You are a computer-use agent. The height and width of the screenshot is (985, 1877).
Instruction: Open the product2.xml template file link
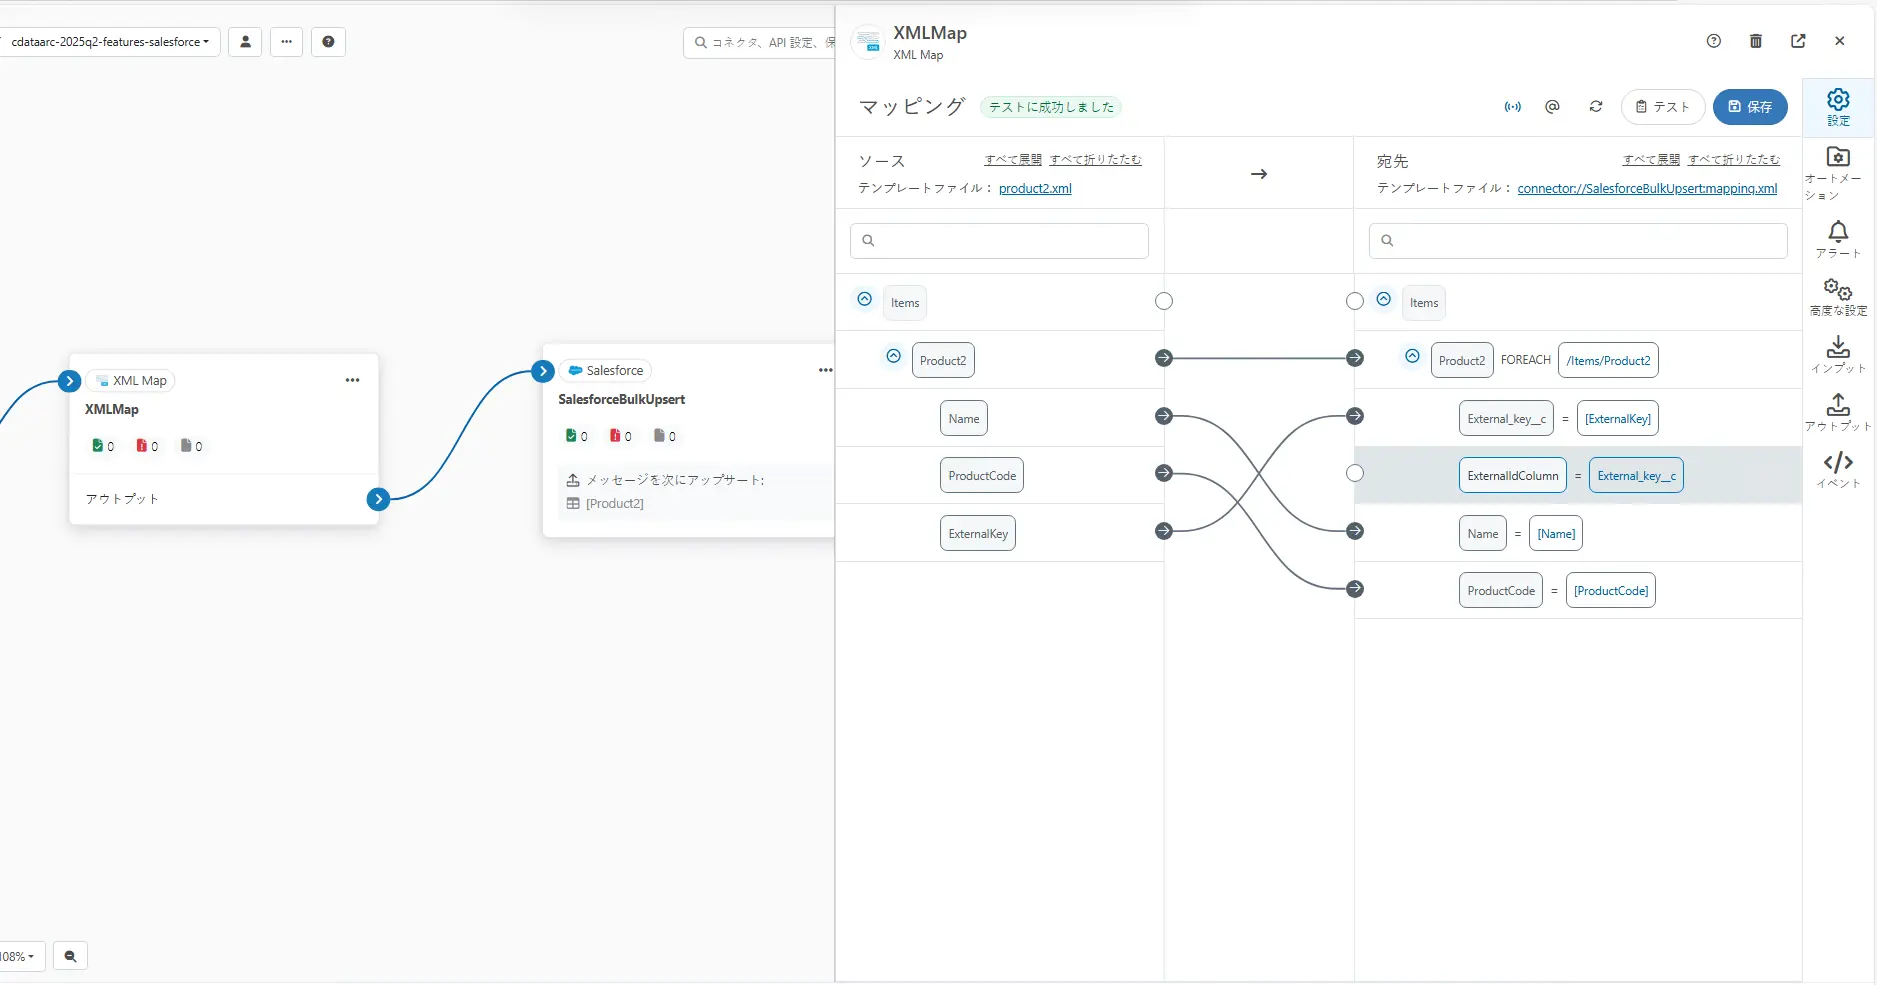pos(1035,188)
